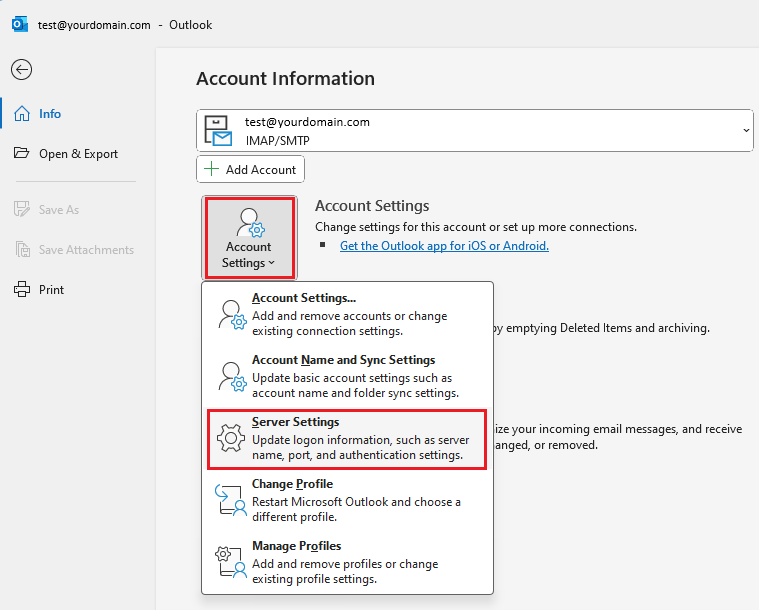Open the Info tab in sidebar
The width and height of the screenshot is (759, 610).
tap(50, 114)
